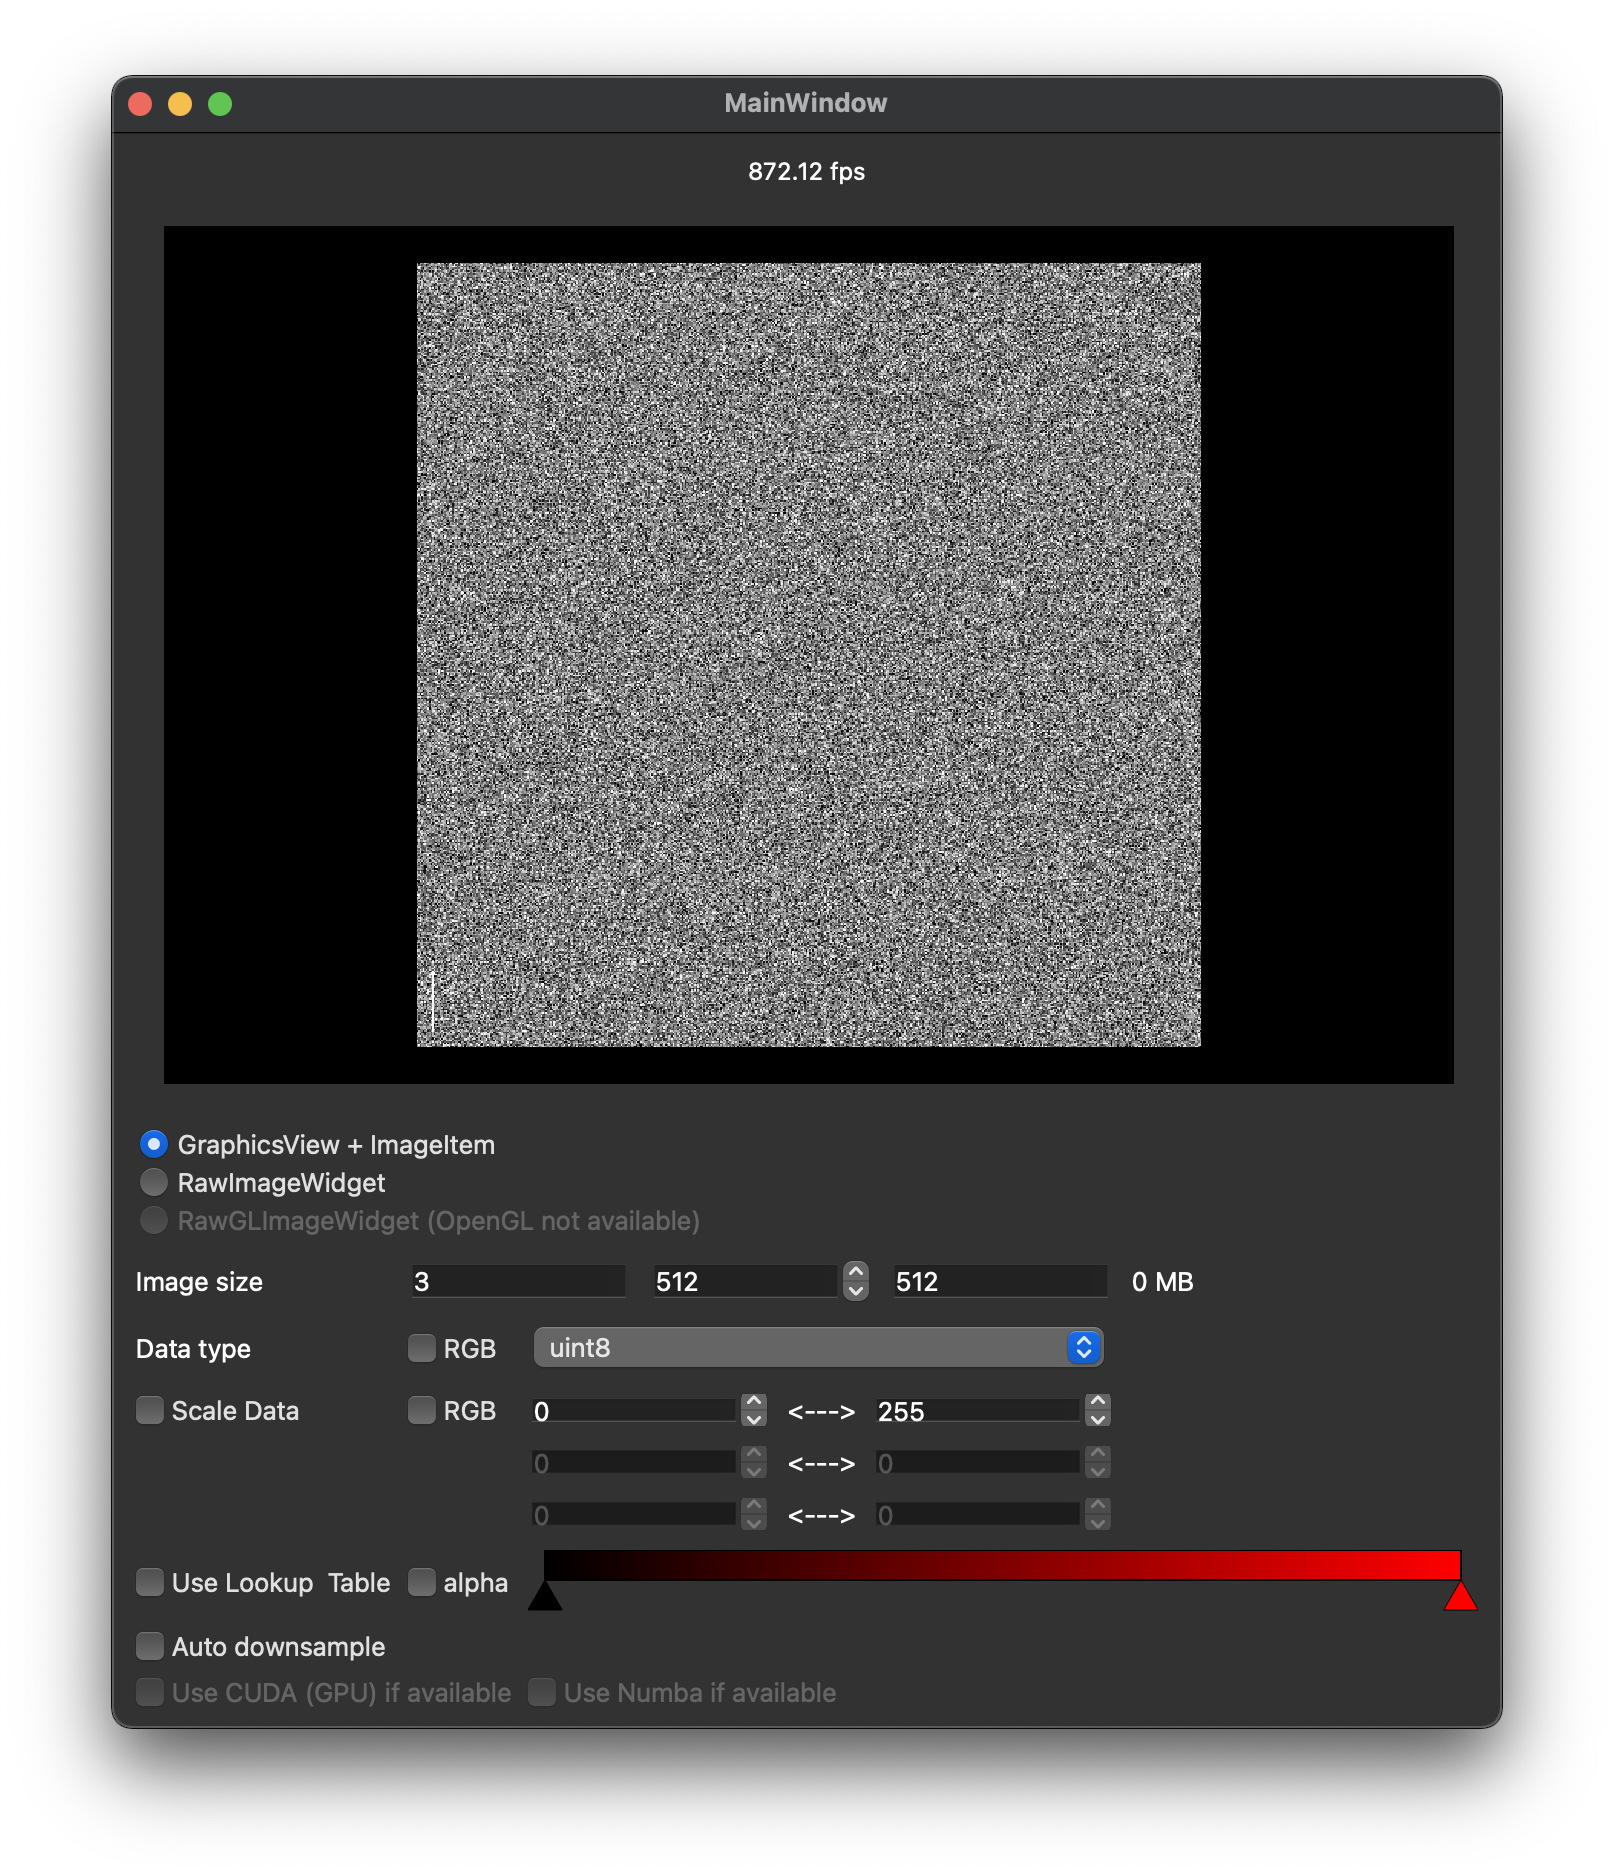
Task: Toggle the RGB checkbox beside Scale Data
Action: [421, 1410]
